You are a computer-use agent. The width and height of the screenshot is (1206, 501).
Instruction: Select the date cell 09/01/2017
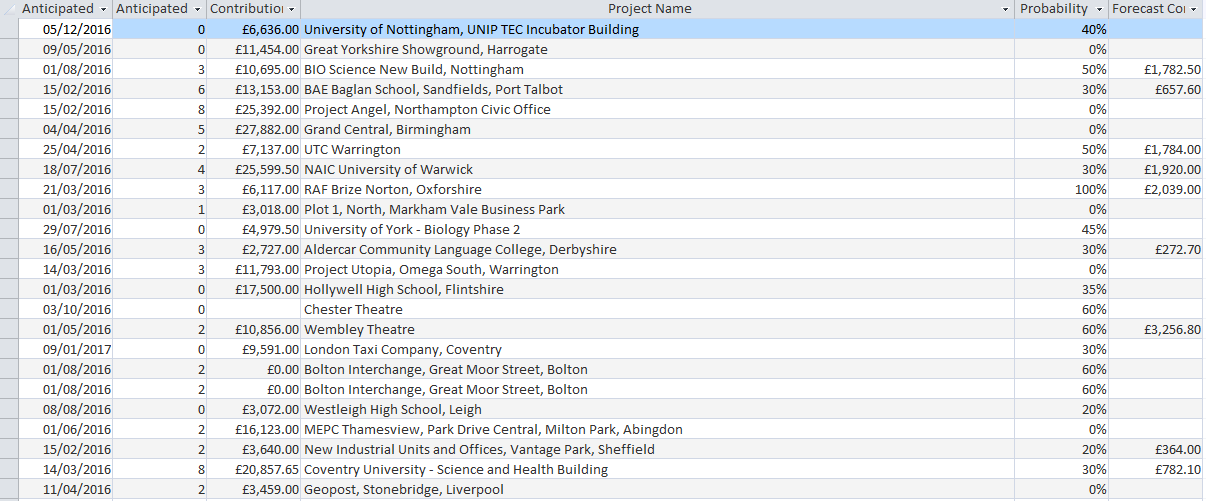[x=66, y=349]
